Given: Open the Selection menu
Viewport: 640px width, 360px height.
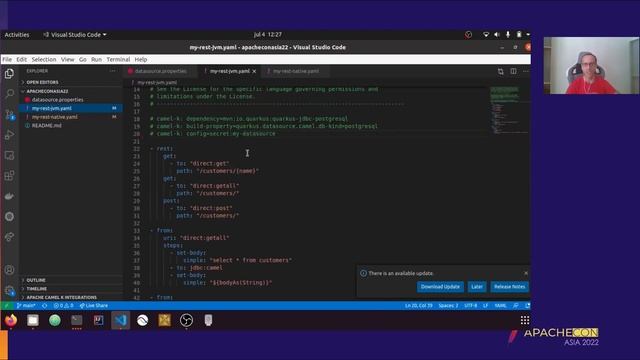Looking at the screenshot, I should [x=44, y=60].
